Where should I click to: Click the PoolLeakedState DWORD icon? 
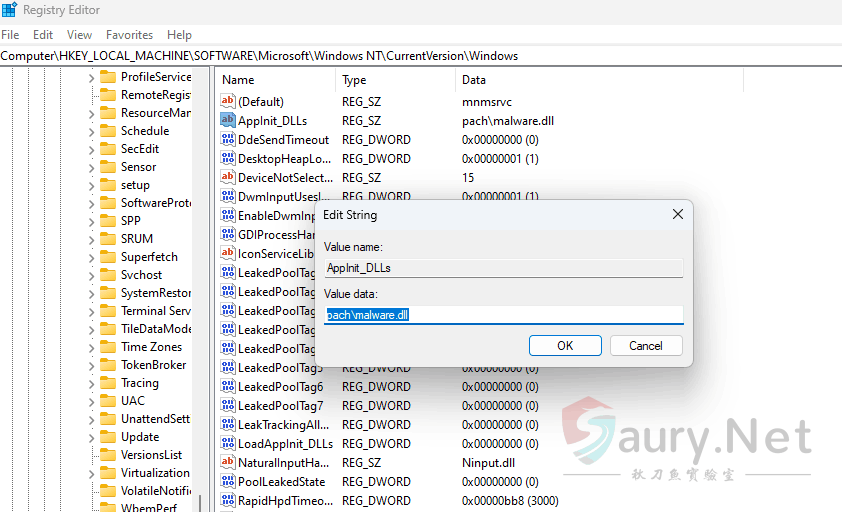(227, 481)
